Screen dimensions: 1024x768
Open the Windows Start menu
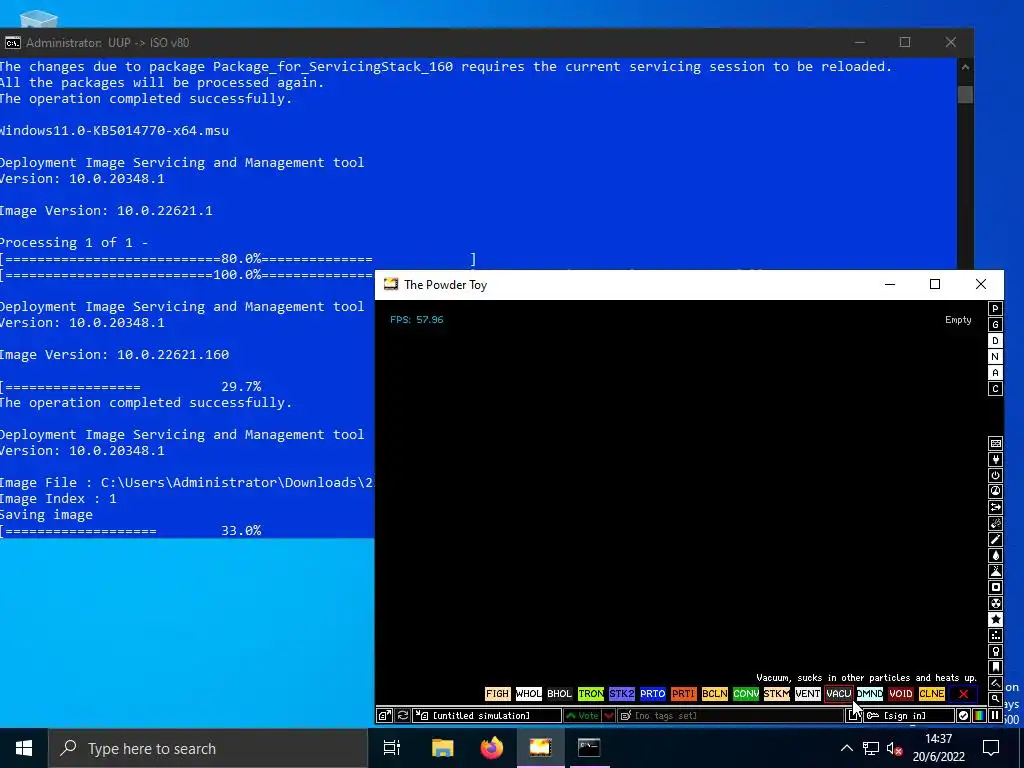[x=24, y=748]
